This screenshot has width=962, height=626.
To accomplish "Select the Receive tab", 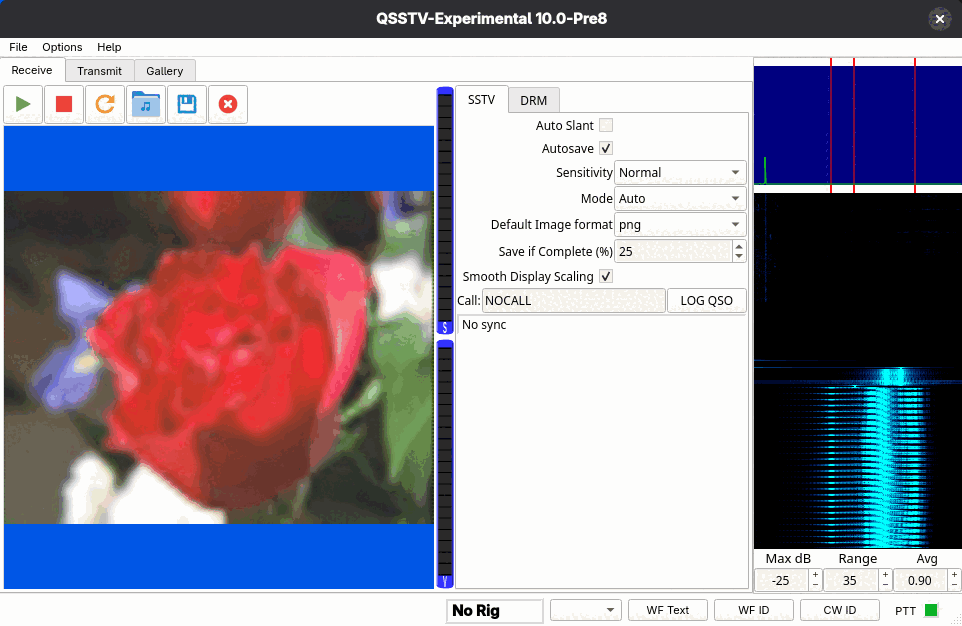I will pos(32,70).
